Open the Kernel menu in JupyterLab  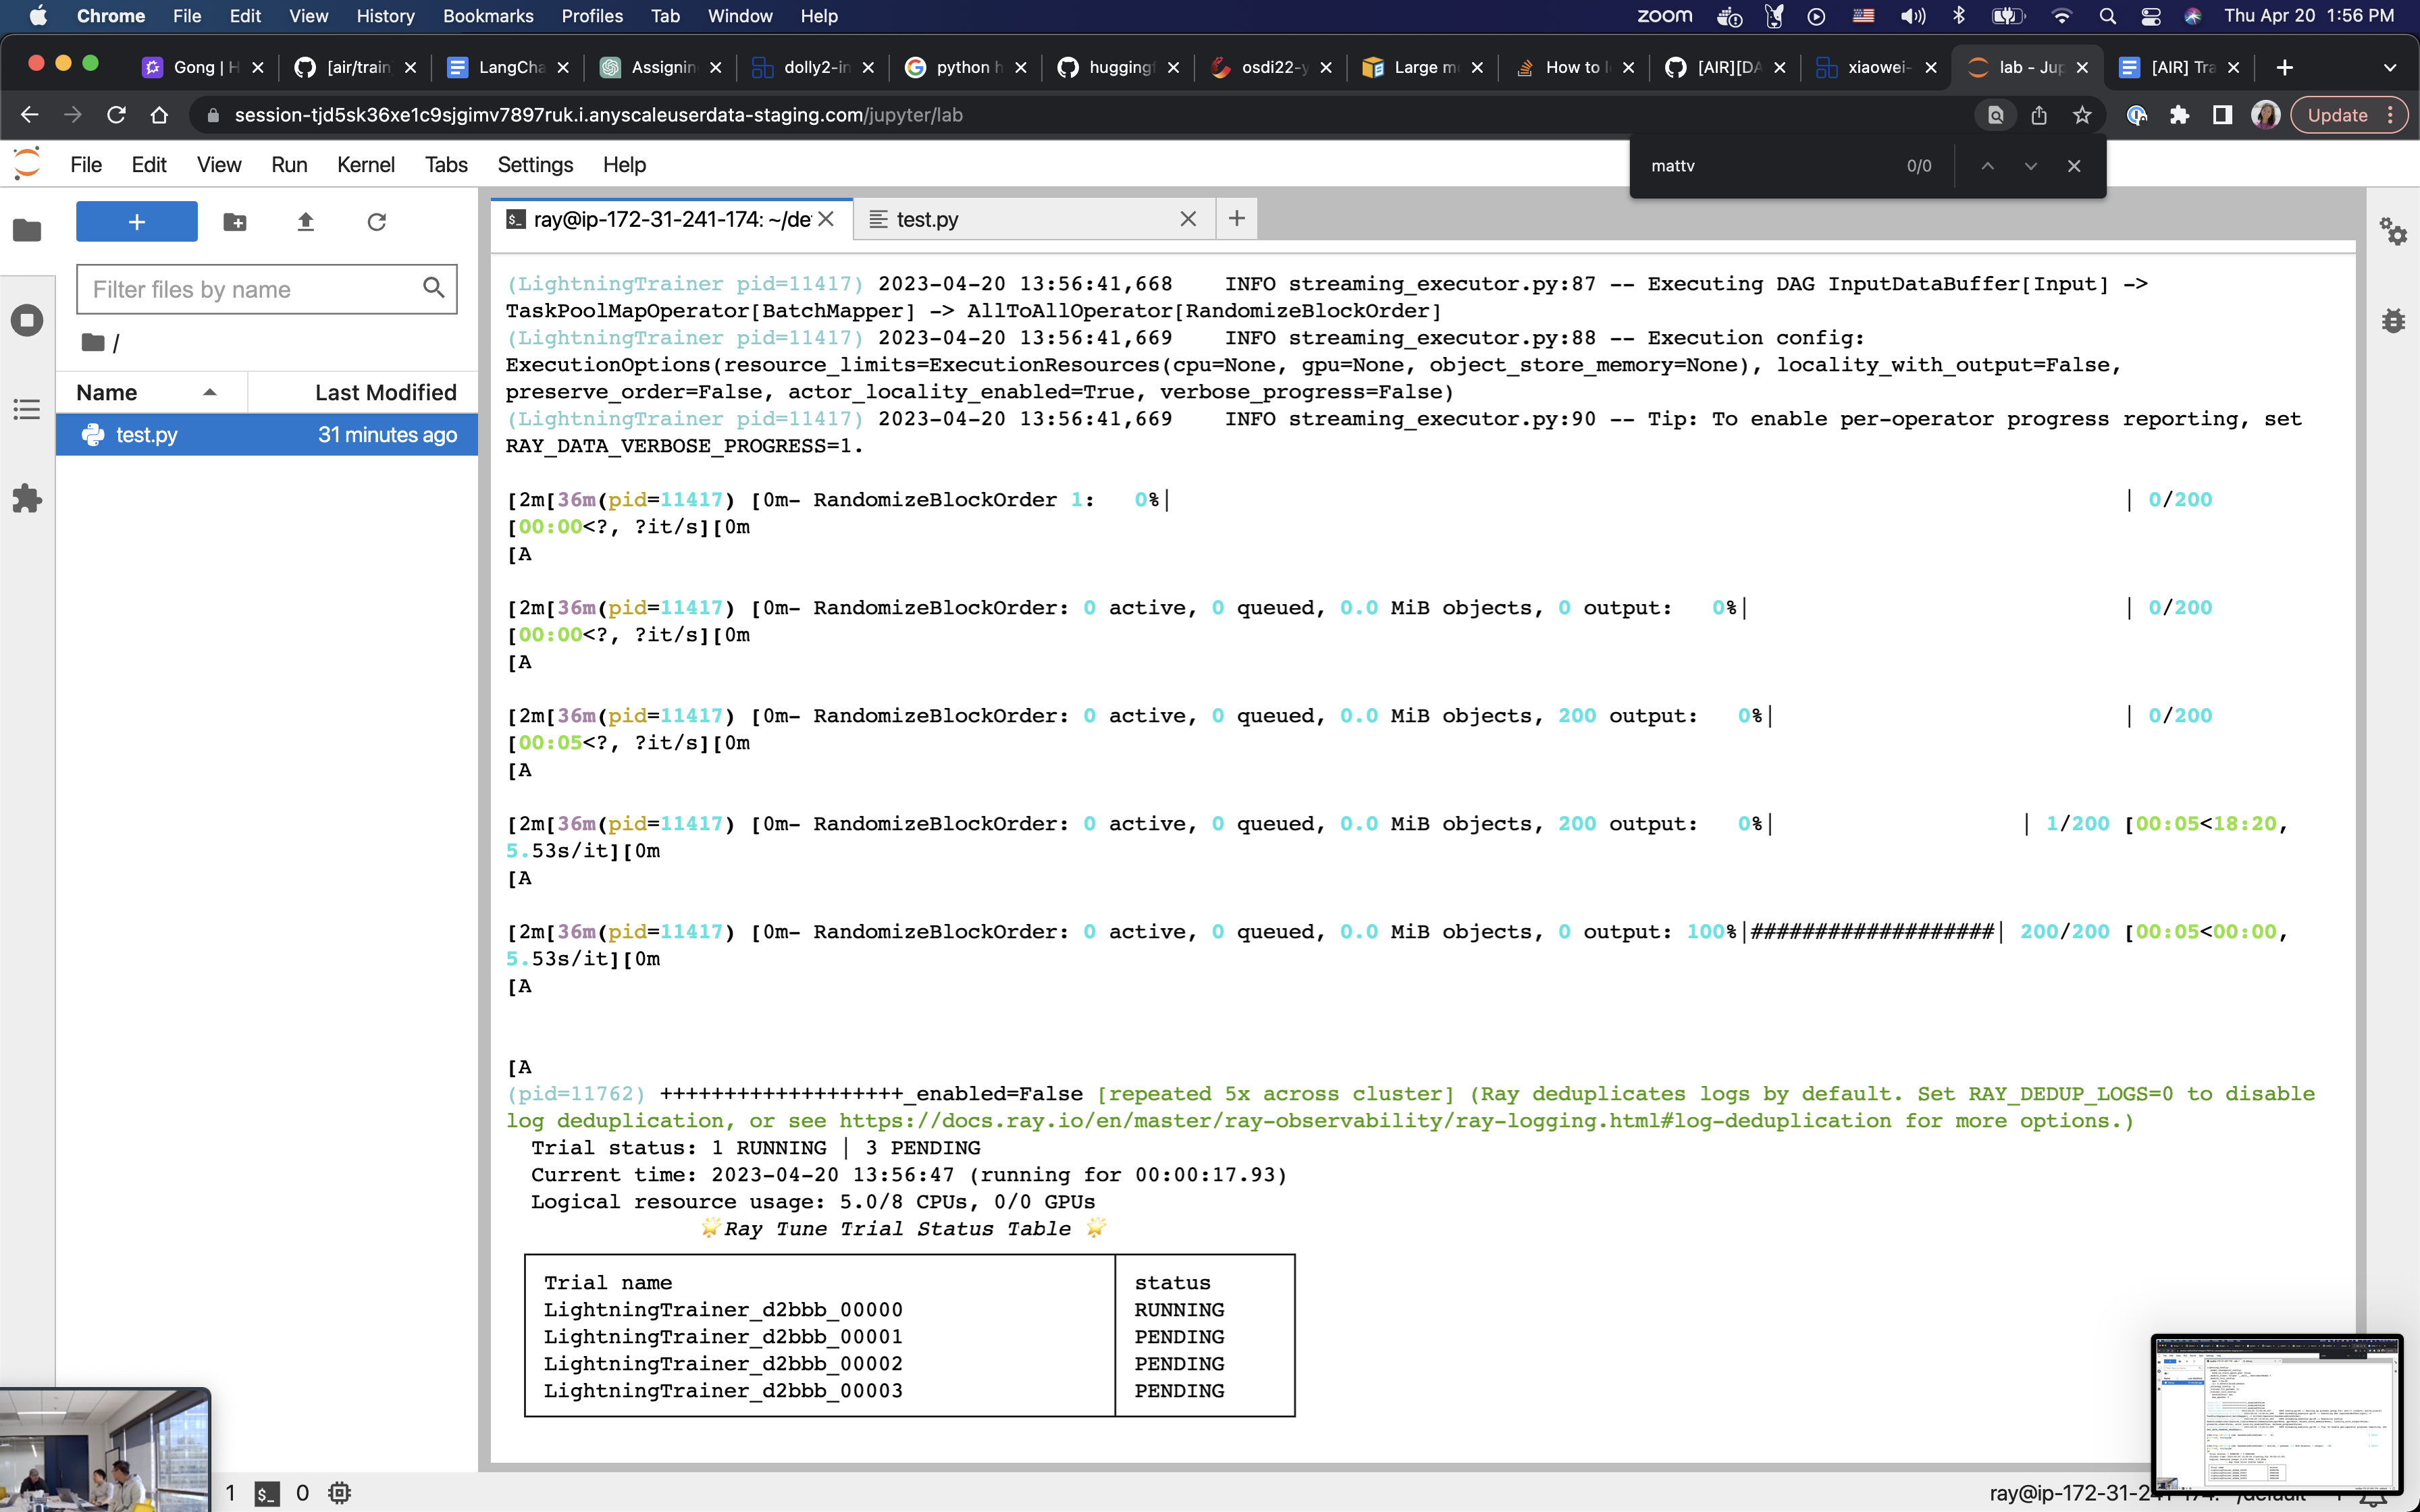(x=366, y=164)
